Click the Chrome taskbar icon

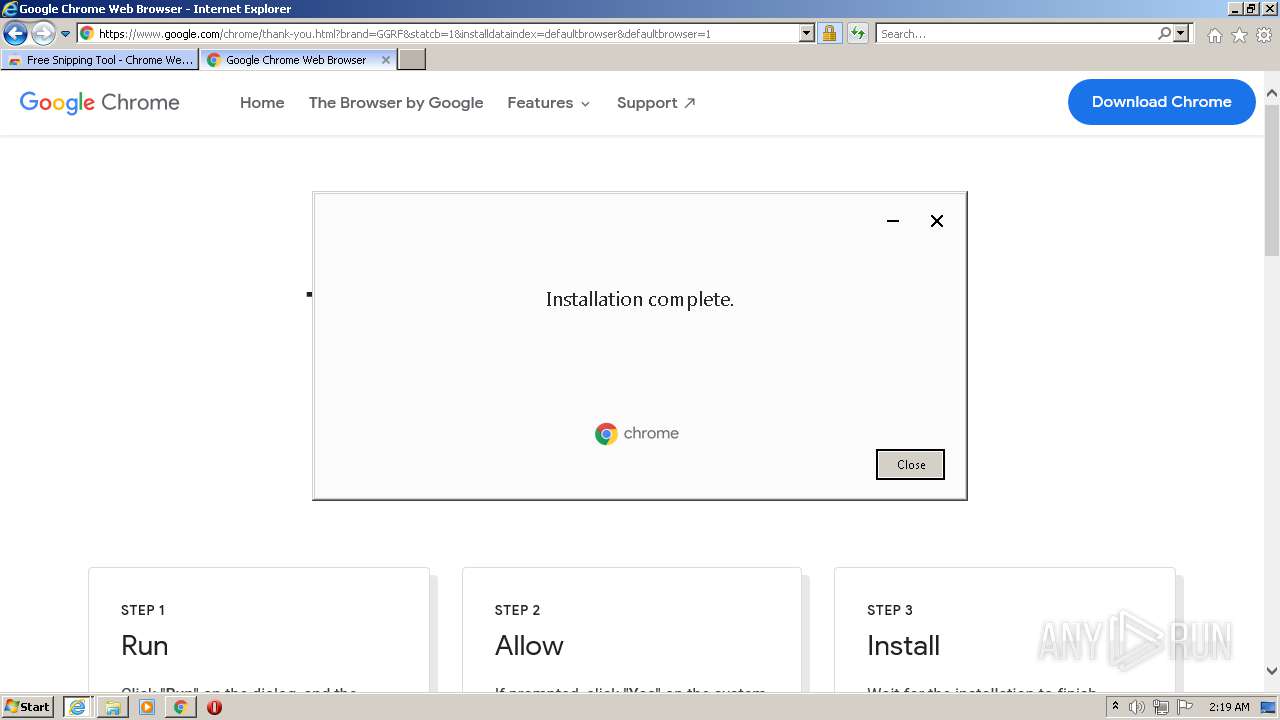click(180, 707)
